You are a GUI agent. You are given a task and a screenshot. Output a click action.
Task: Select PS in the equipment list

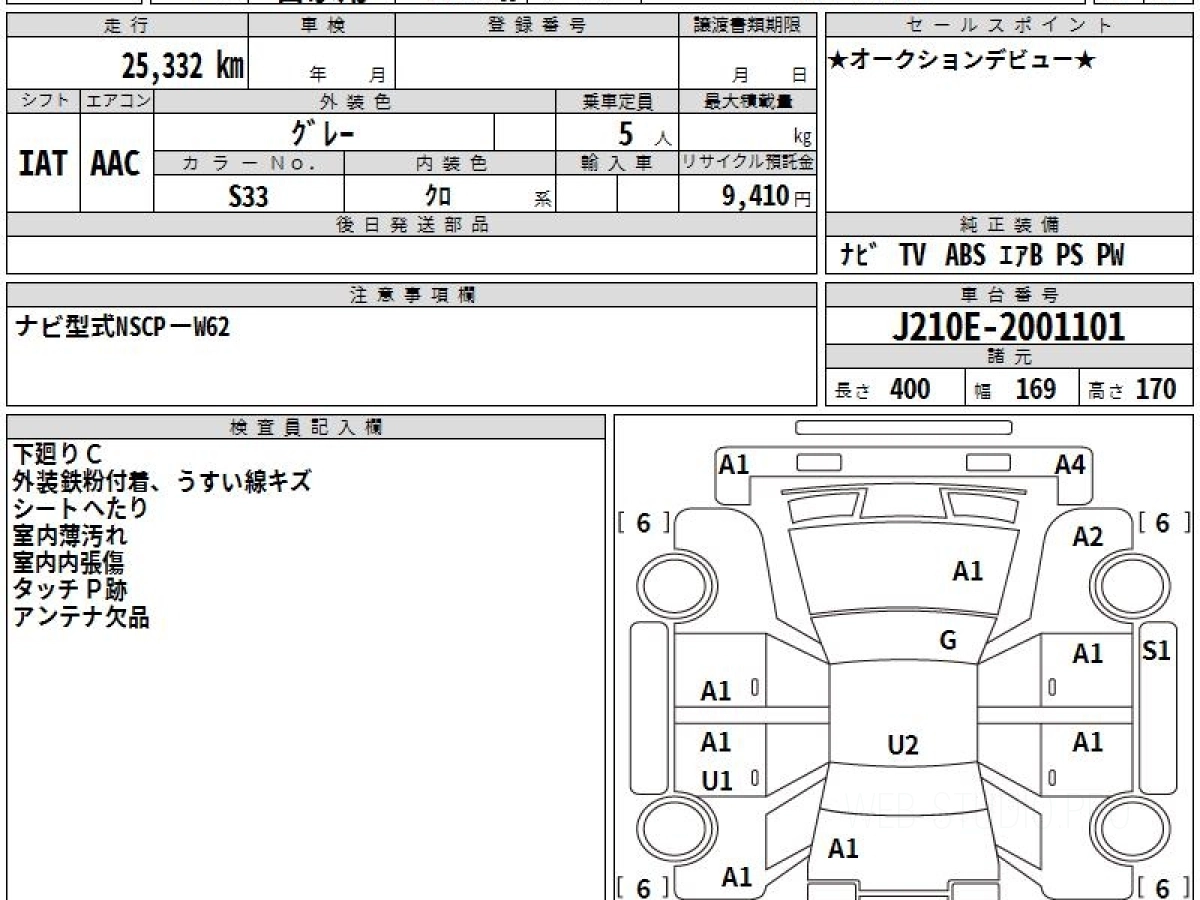coord(1069,256)
